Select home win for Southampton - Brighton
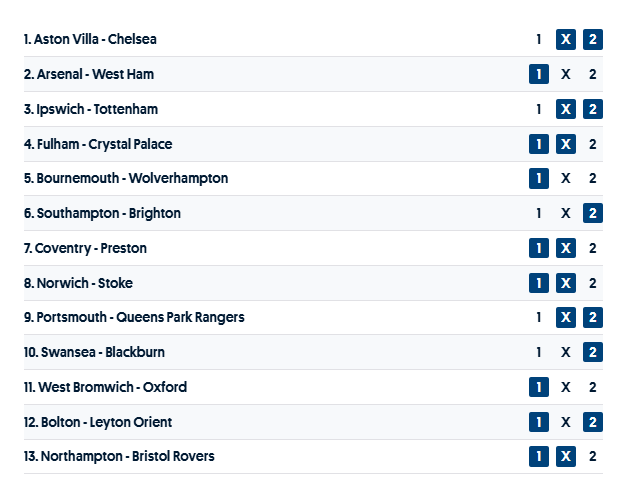This screenshot has width=622, height=483. pyautogui.click(x=539, y=213)
